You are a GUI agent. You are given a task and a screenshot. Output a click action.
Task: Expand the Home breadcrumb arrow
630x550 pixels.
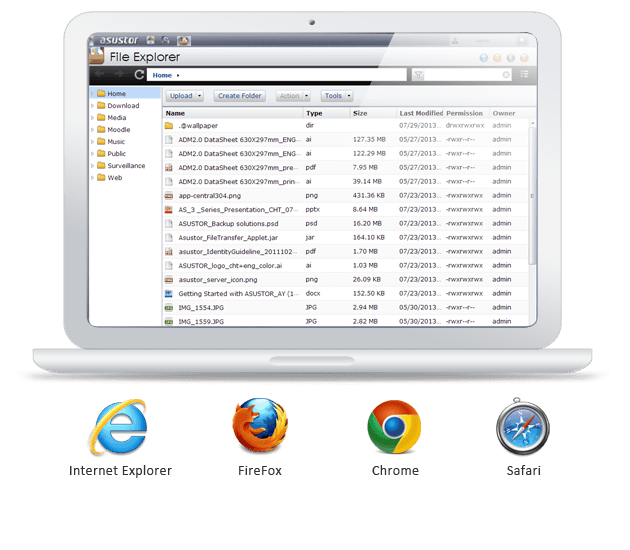click(x=178, y=75)
